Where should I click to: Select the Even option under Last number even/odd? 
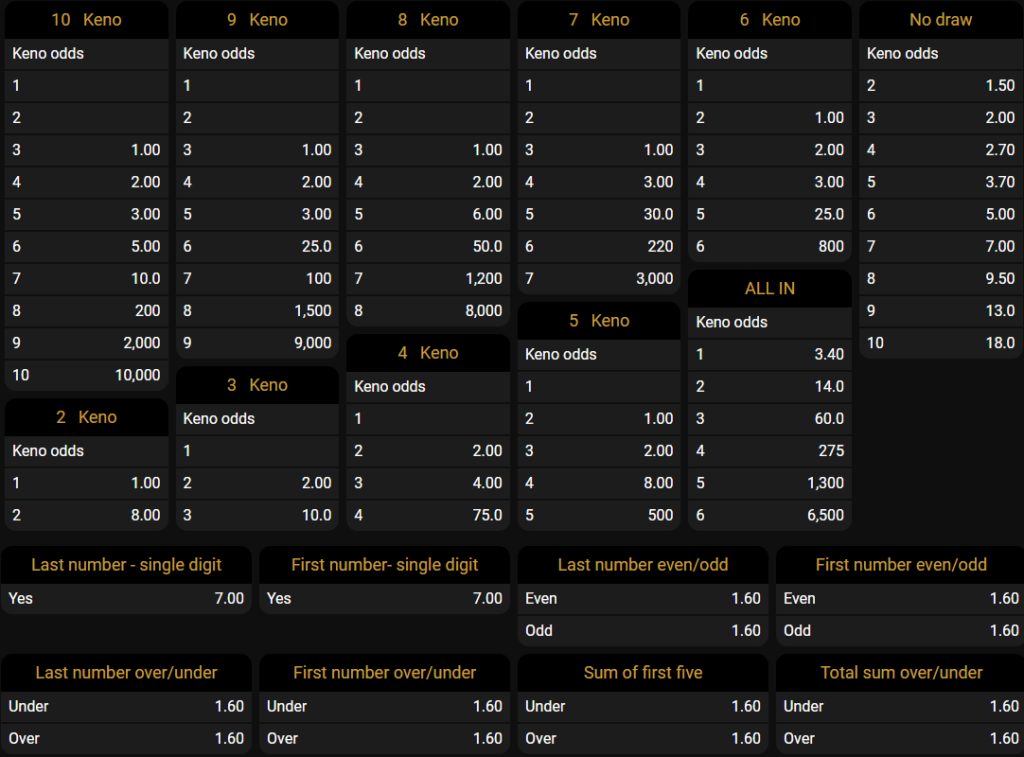tap(642, 598)
